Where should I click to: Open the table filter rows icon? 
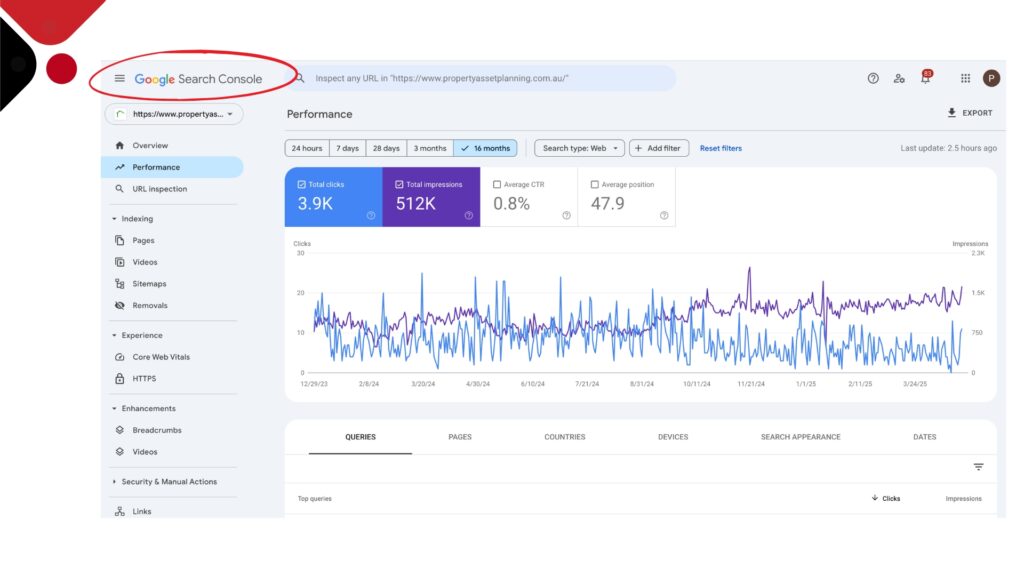978,467
